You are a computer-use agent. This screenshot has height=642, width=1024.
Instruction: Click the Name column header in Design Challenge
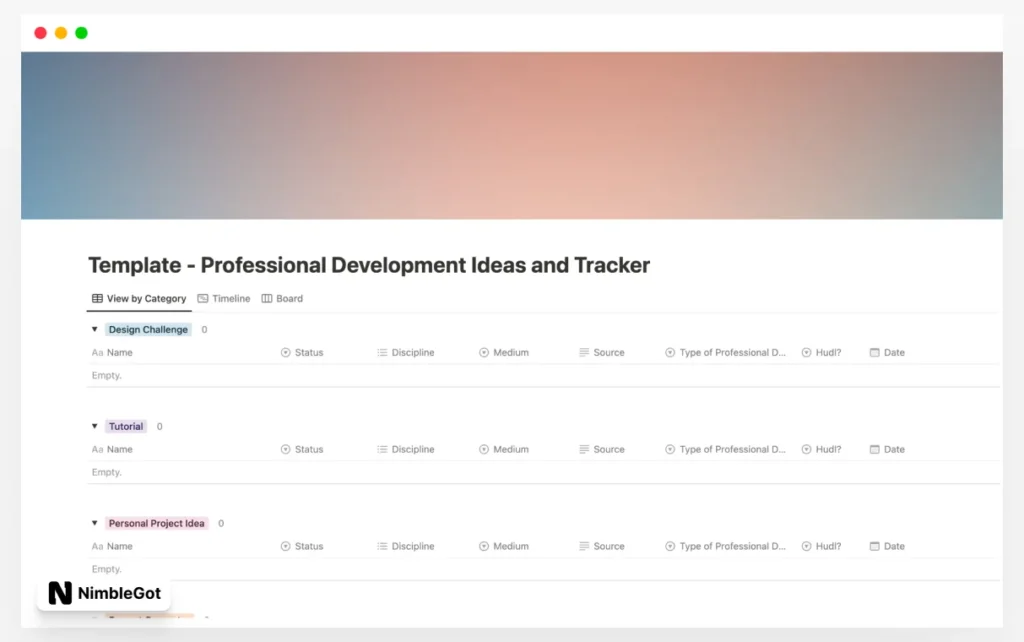point(112,352)
